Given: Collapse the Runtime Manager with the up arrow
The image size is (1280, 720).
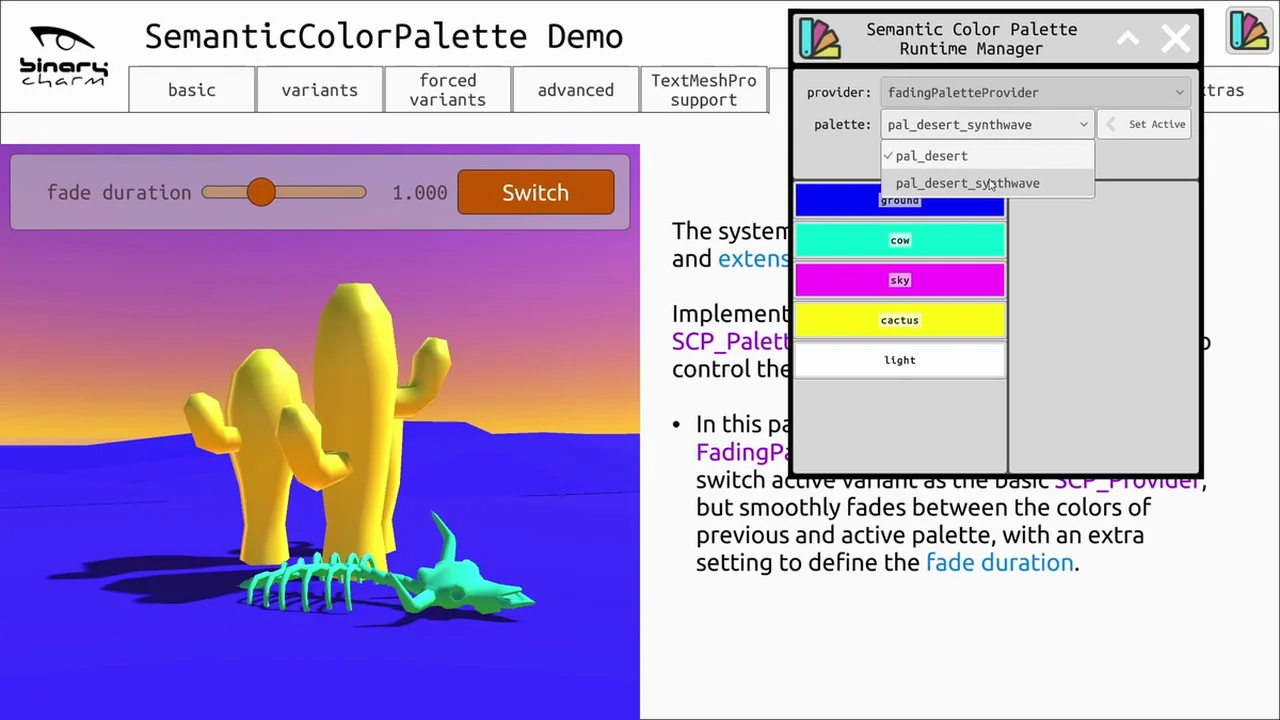Looking at the screenshot, I should coord(1128,39).
